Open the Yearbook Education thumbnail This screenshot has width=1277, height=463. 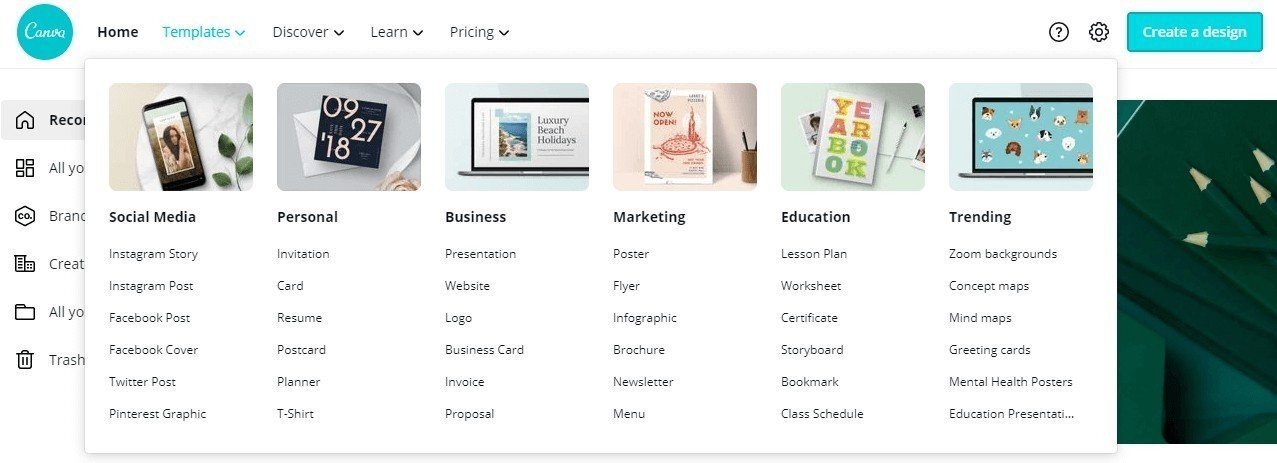click(853, 137)
